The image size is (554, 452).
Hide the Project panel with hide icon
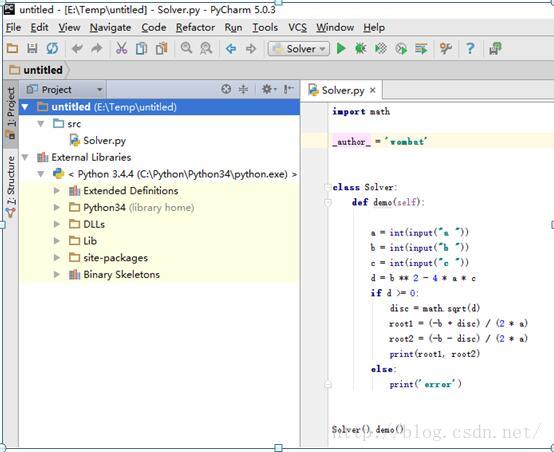289,89
